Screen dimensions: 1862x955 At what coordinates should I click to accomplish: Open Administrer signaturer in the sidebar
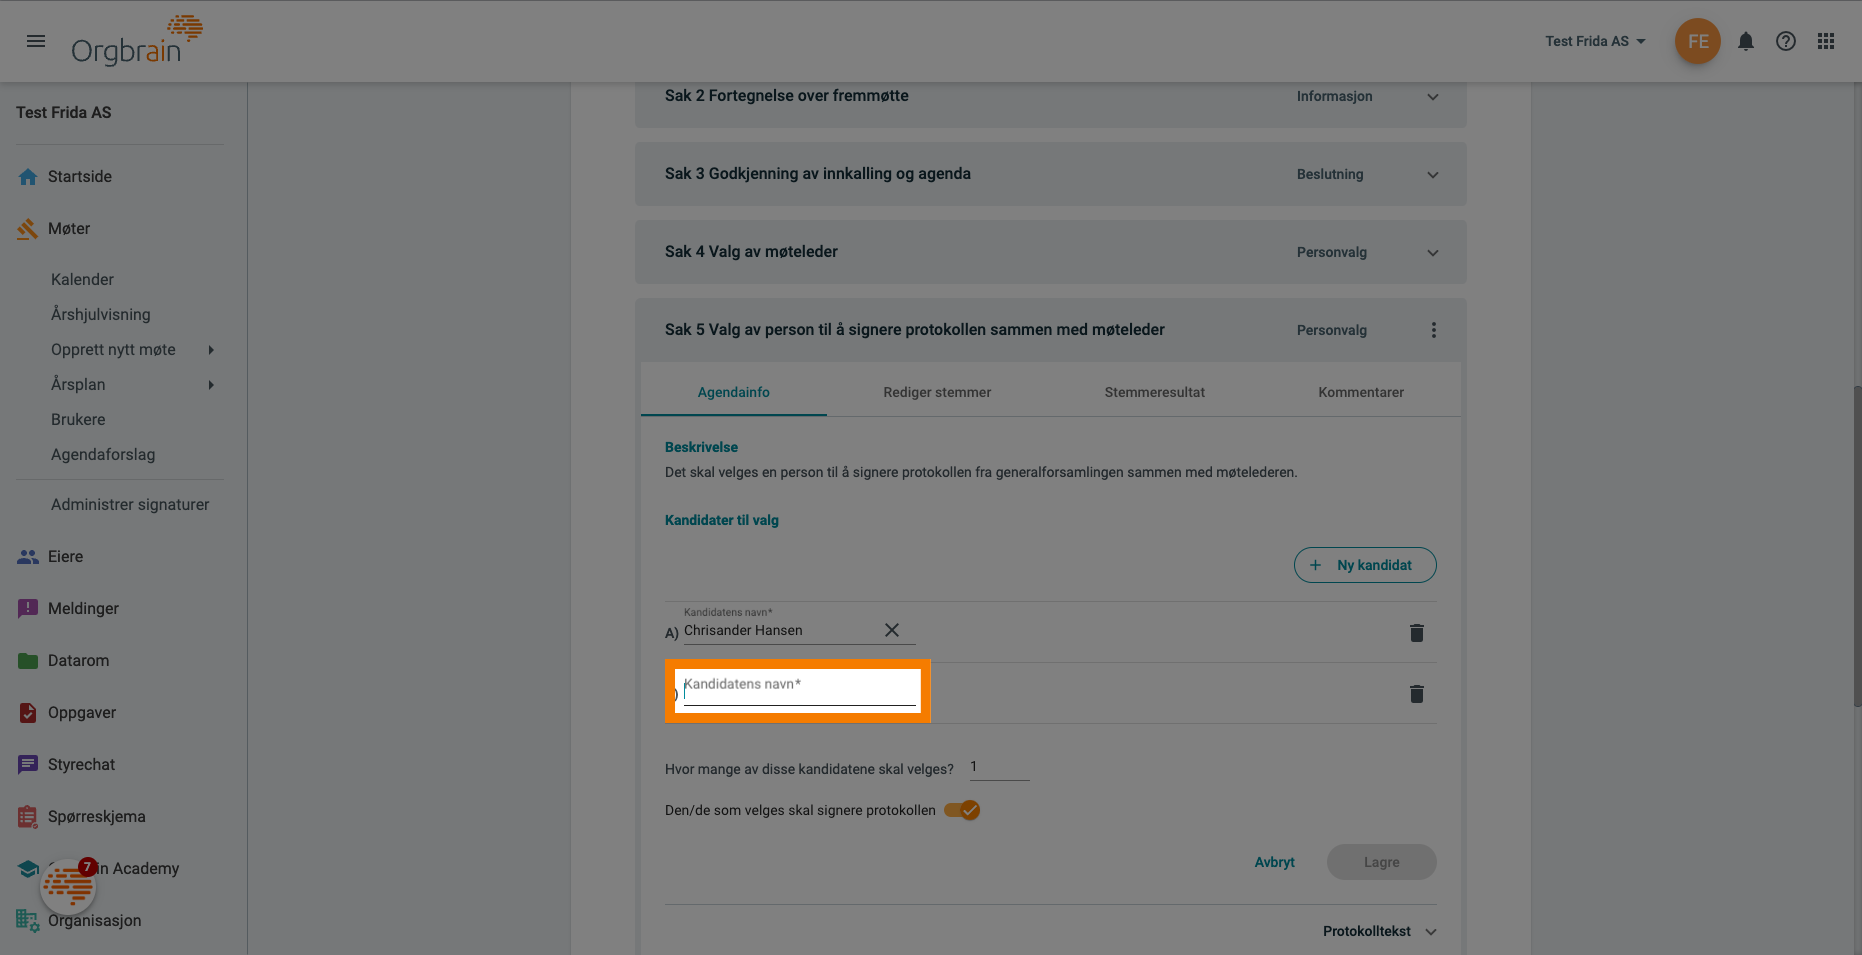[x=130, y=505]
